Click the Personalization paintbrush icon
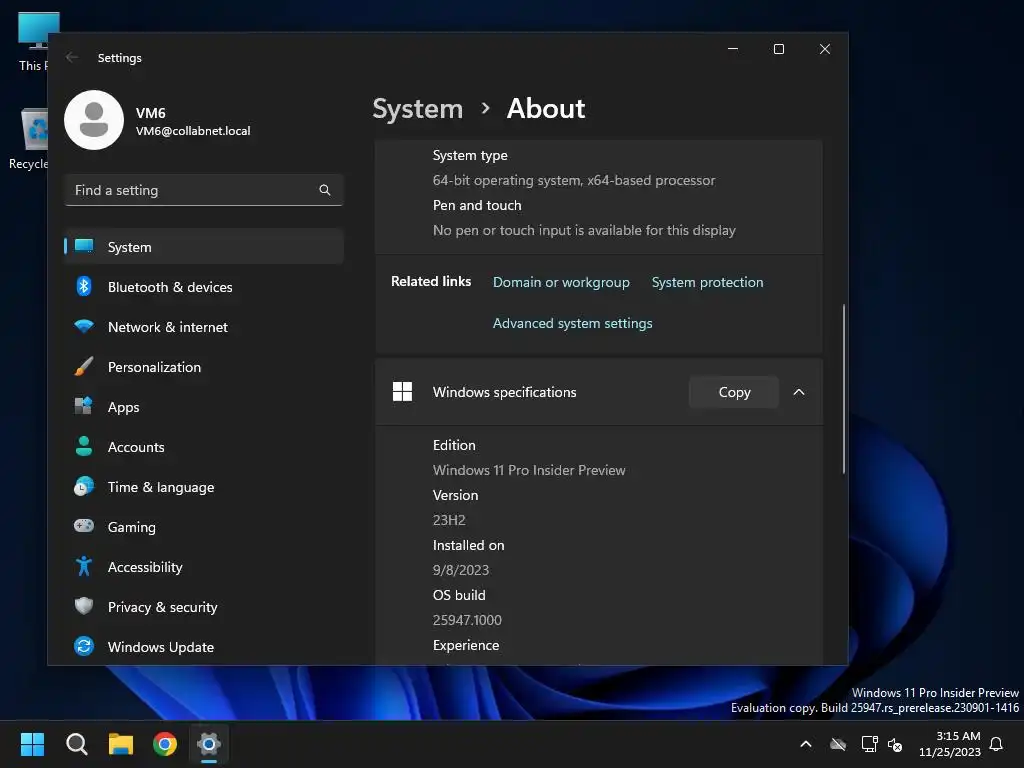Viewport: 1024px width, 768px height. [x=84, y=366]
